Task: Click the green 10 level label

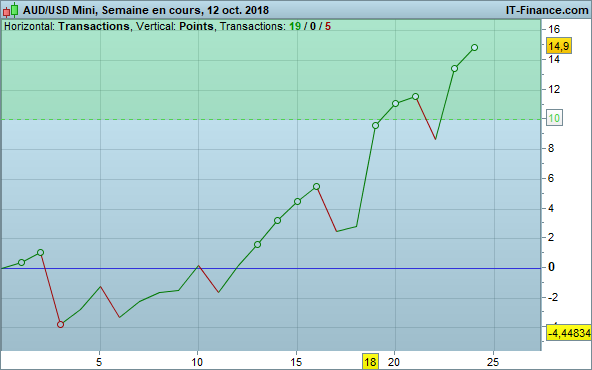Action: pos(554,119)
